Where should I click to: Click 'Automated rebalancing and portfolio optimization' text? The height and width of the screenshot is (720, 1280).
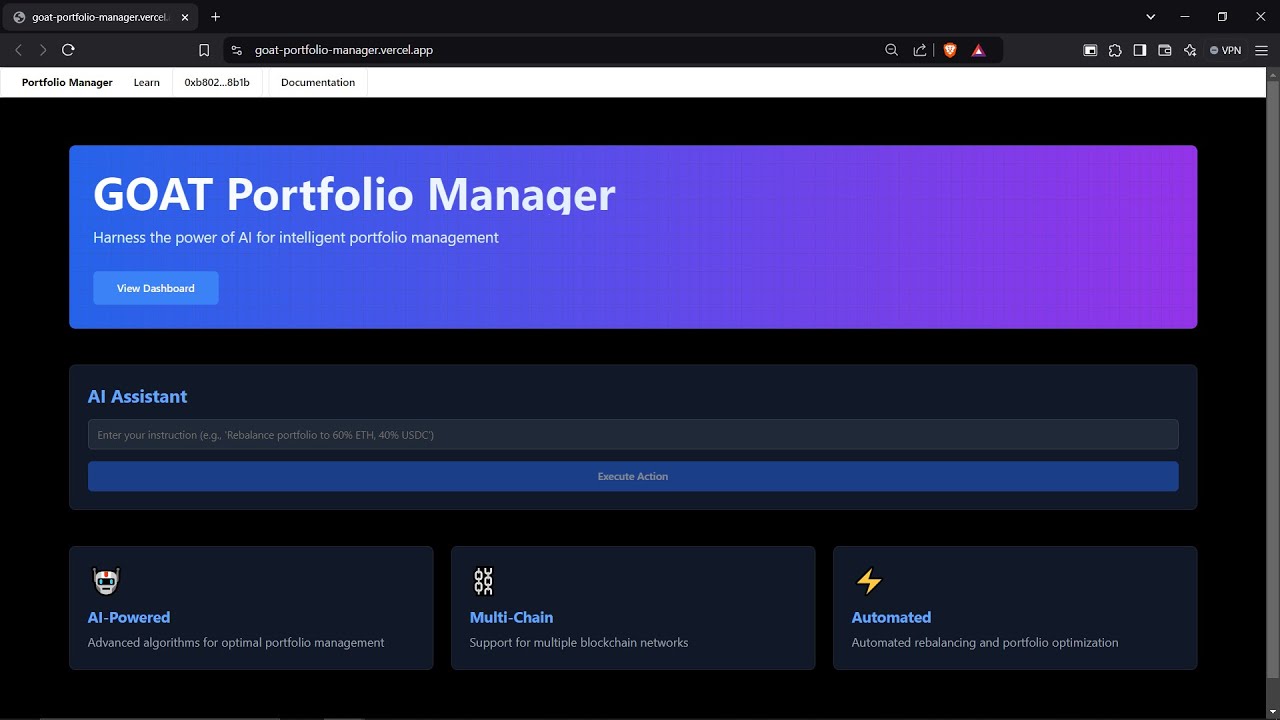(x=985, y=643)
